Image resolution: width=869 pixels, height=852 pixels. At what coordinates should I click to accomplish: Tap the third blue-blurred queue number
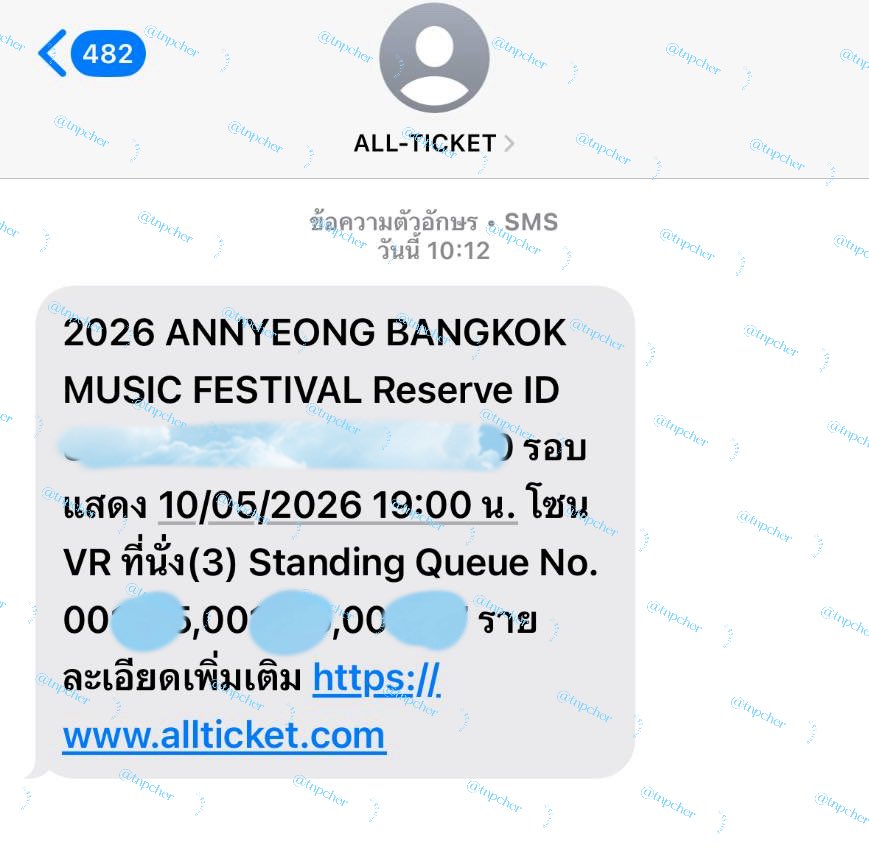click(x=427, y=620)
